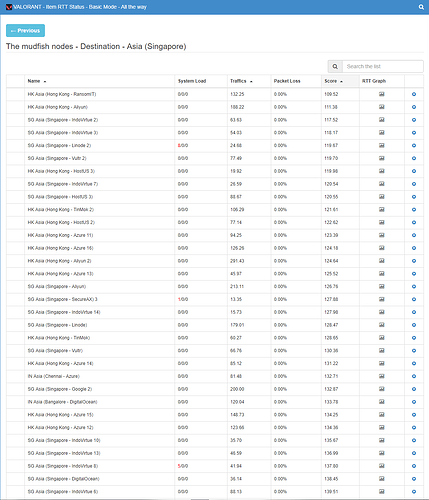
Task: Open RTT graph icon for Hong Kong - Aliyun row
Action: (382, 107)
